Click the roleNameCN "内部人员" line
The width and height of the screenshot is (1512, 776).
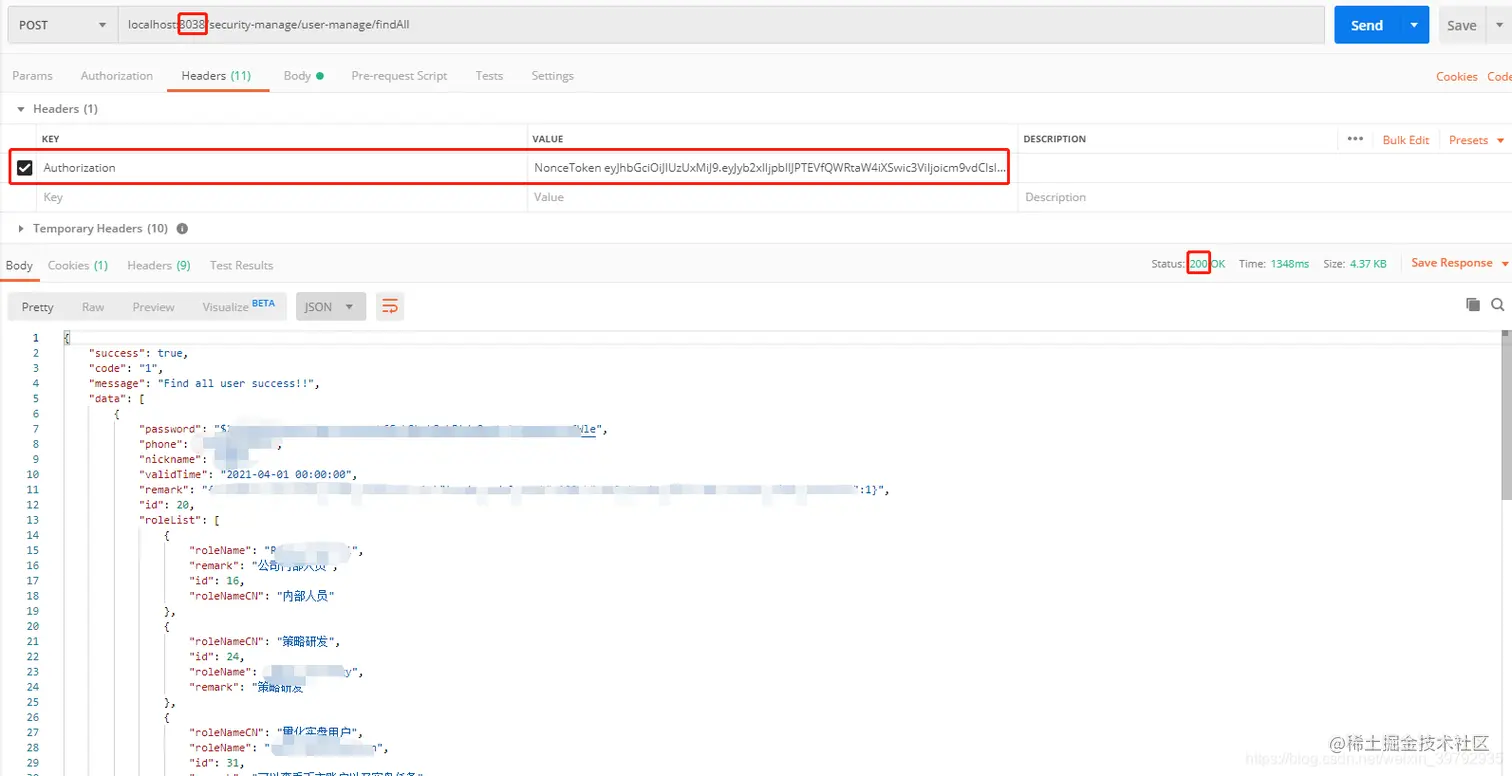[261, 596]
